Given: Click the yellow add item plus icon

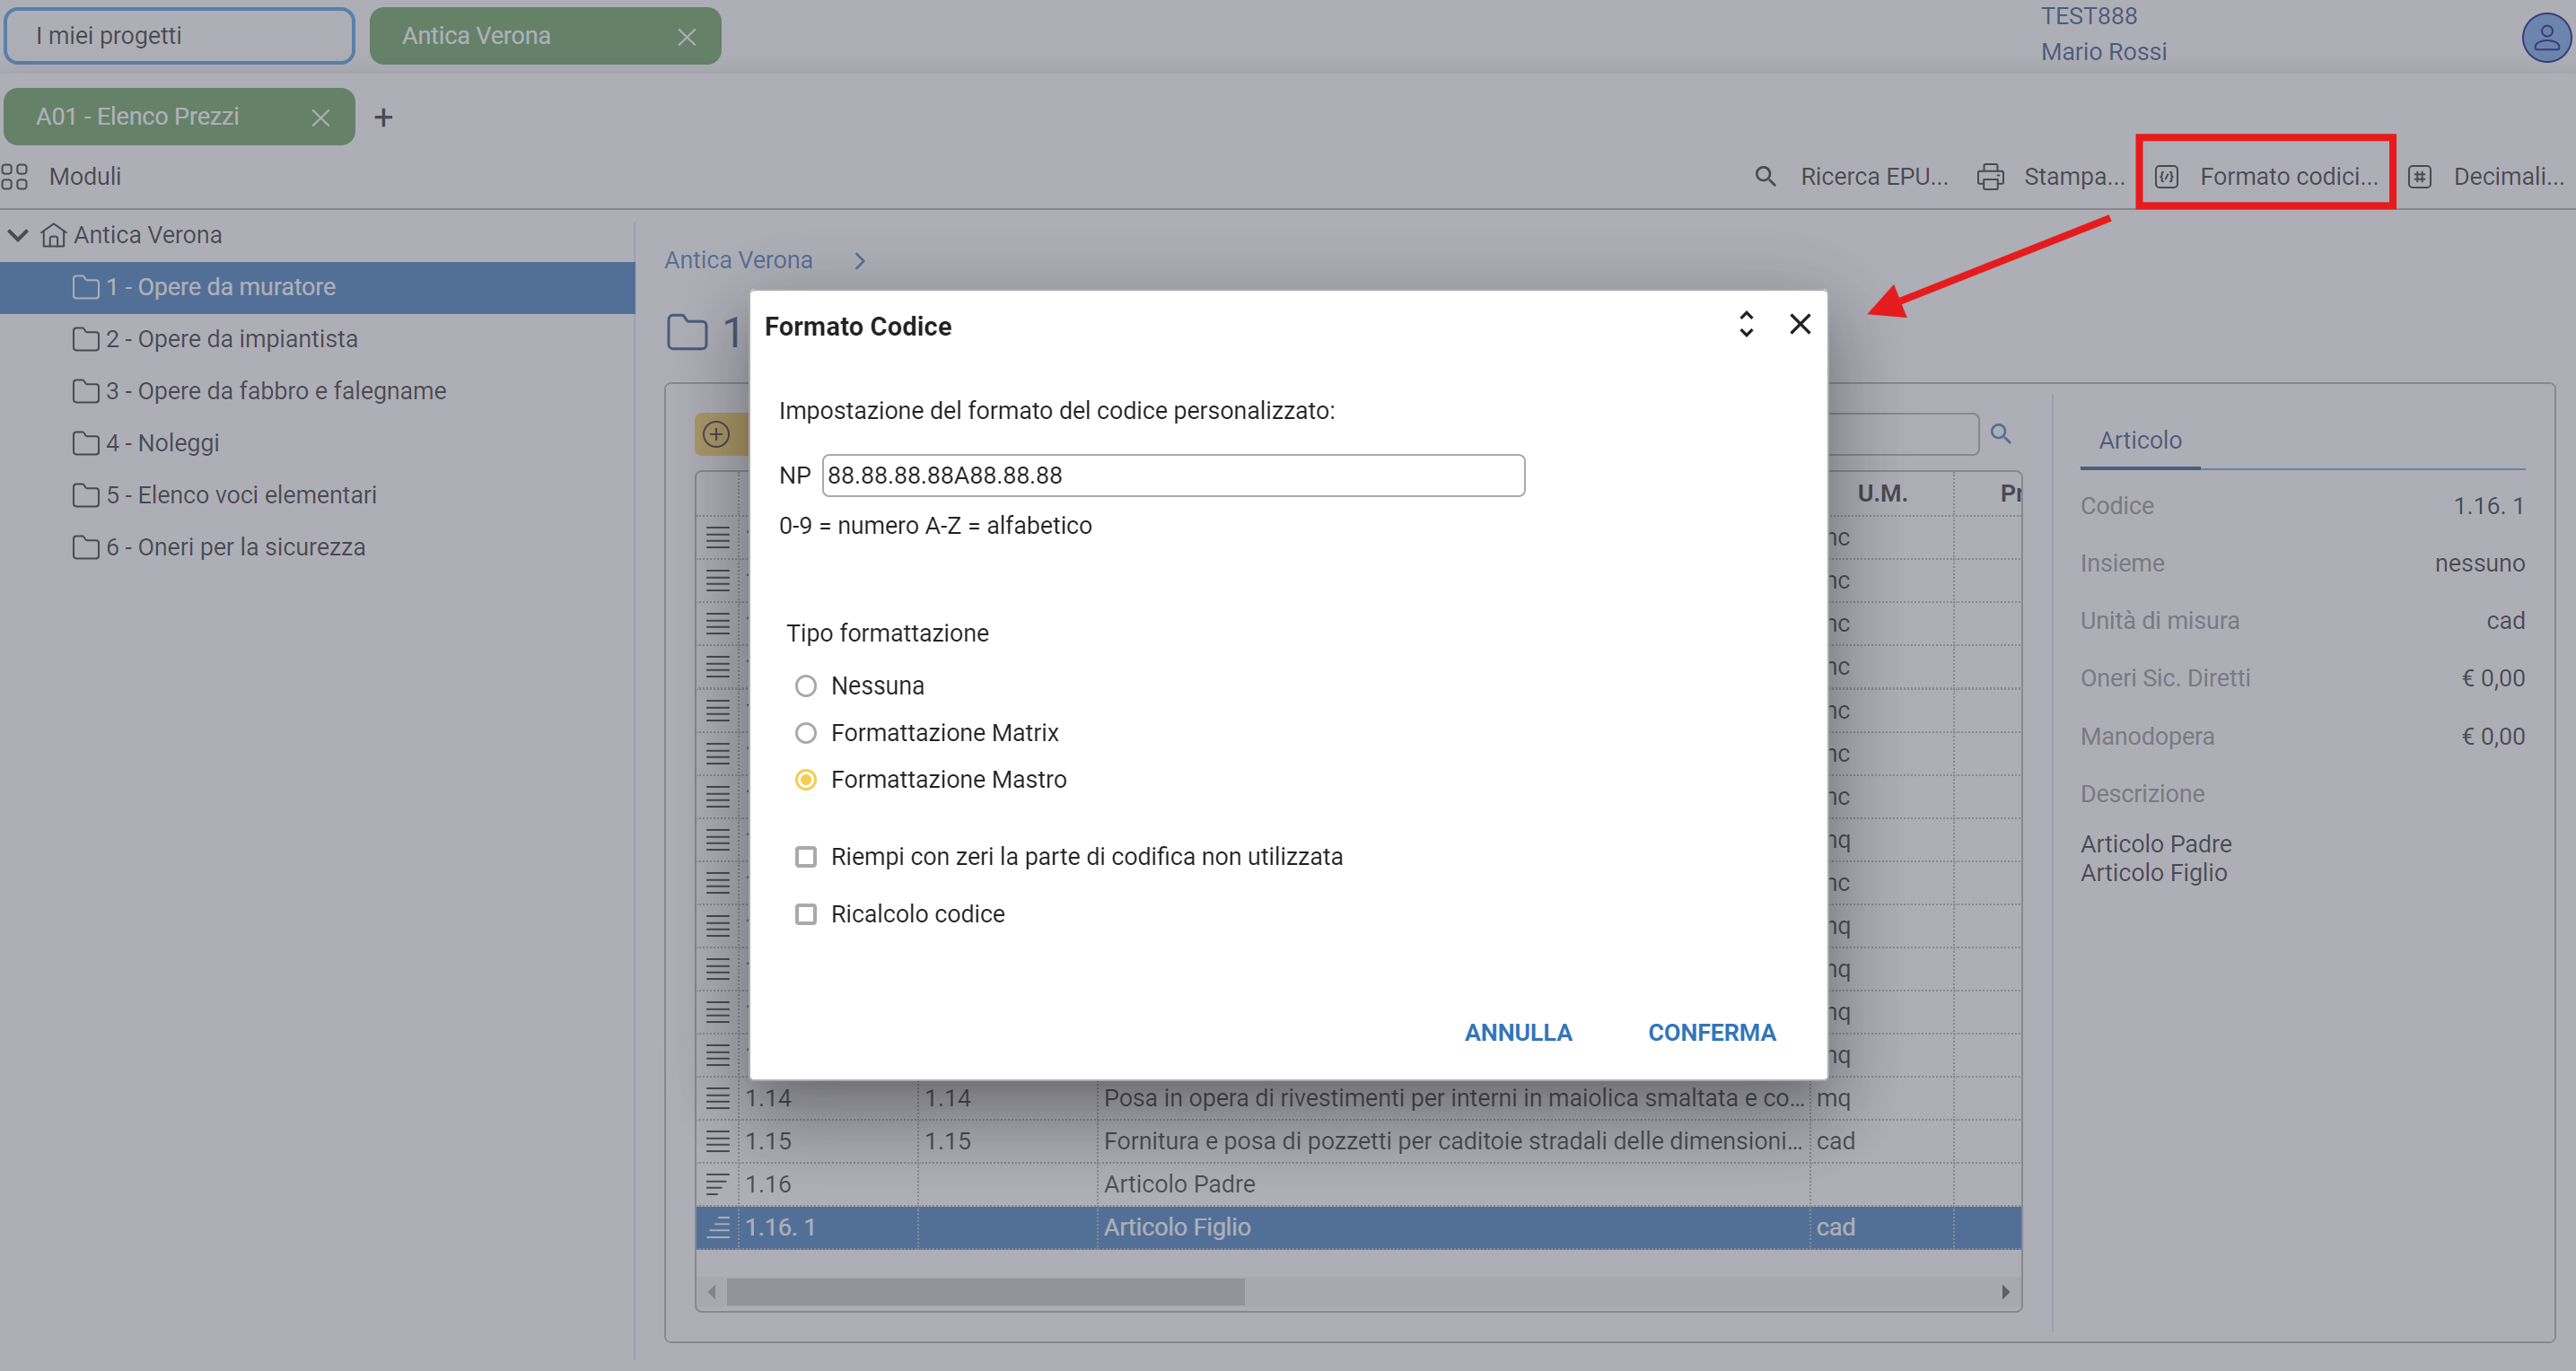Looking at the screenshot, I should pos(716,434).
